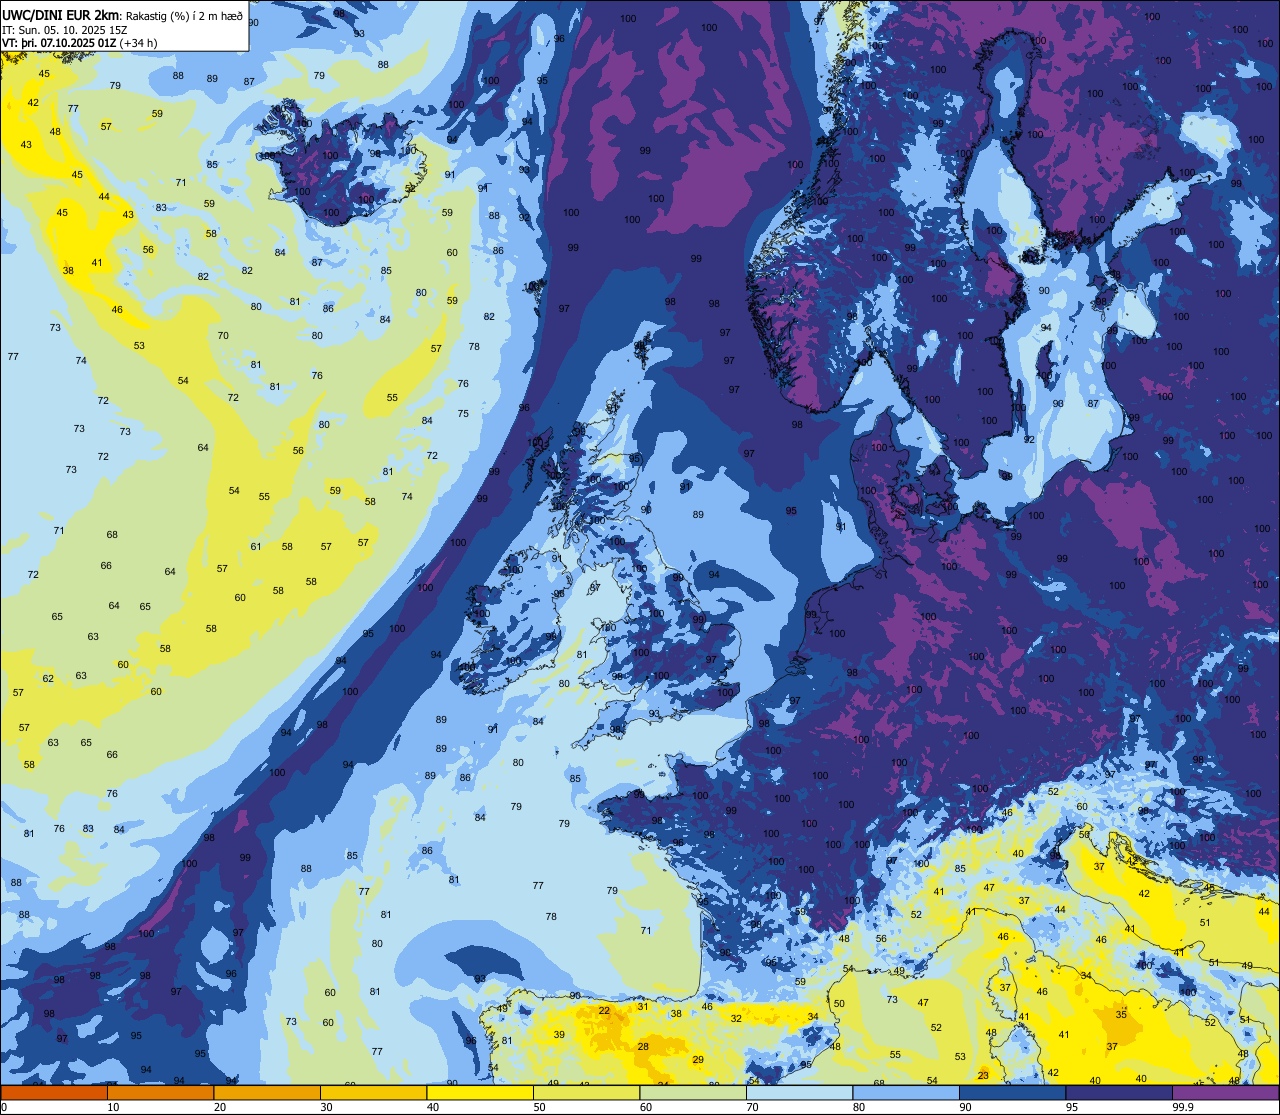
Task: Click the legend tick label "80" on the scale
Action: click(x=859, y=1107)
